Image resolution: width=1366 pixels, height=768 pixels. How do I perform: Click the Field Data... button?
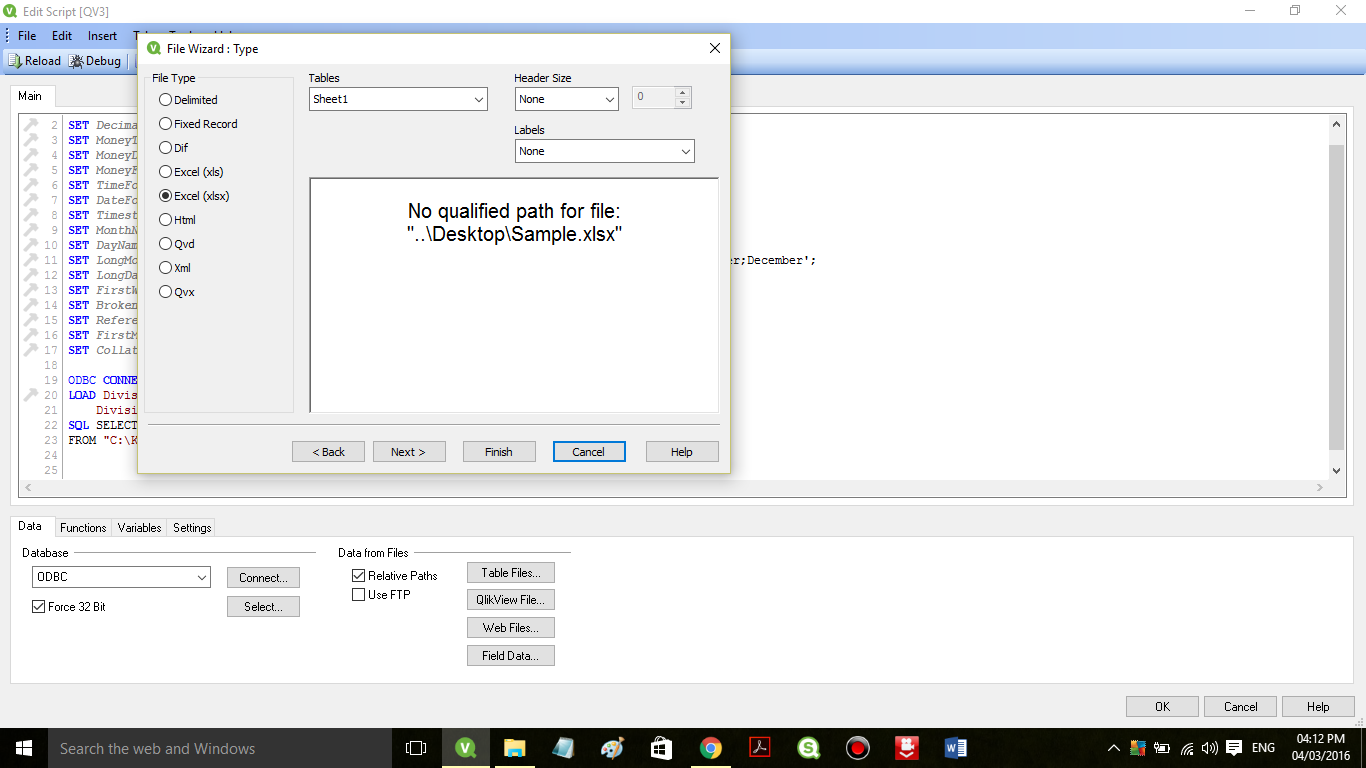coord(511,656)
